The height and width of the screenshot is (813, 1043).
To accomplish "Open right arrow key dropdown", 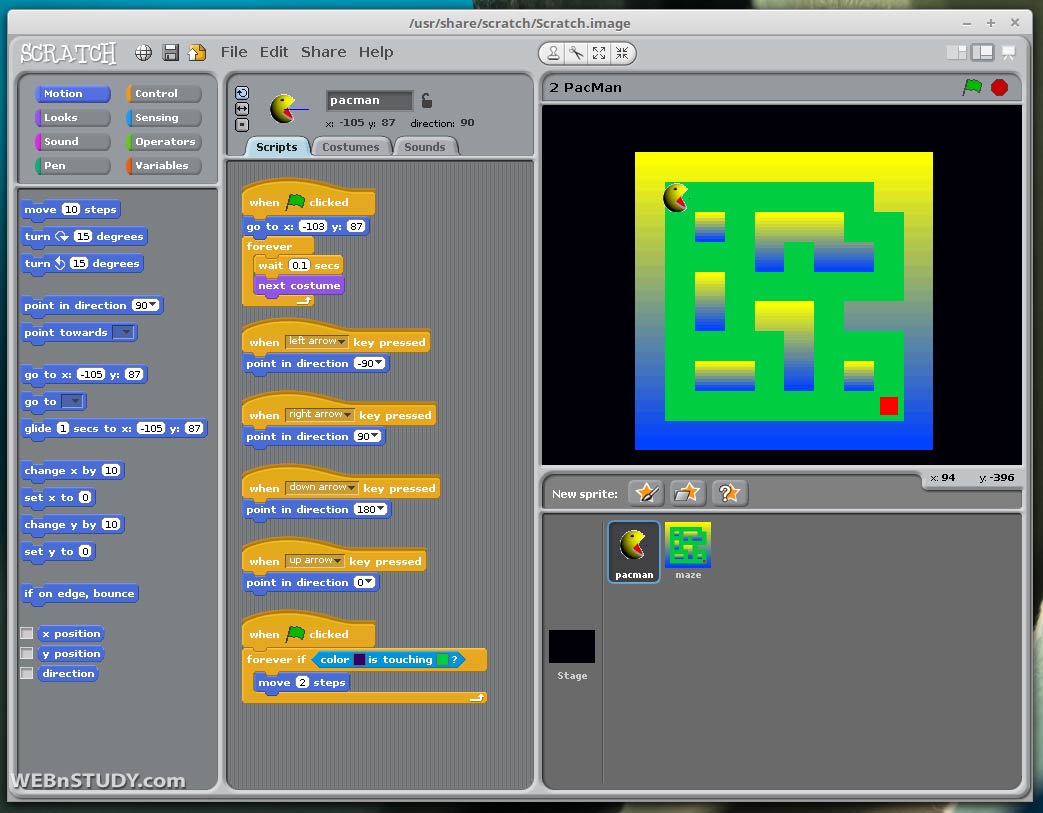I will click(x=320, y=414).
